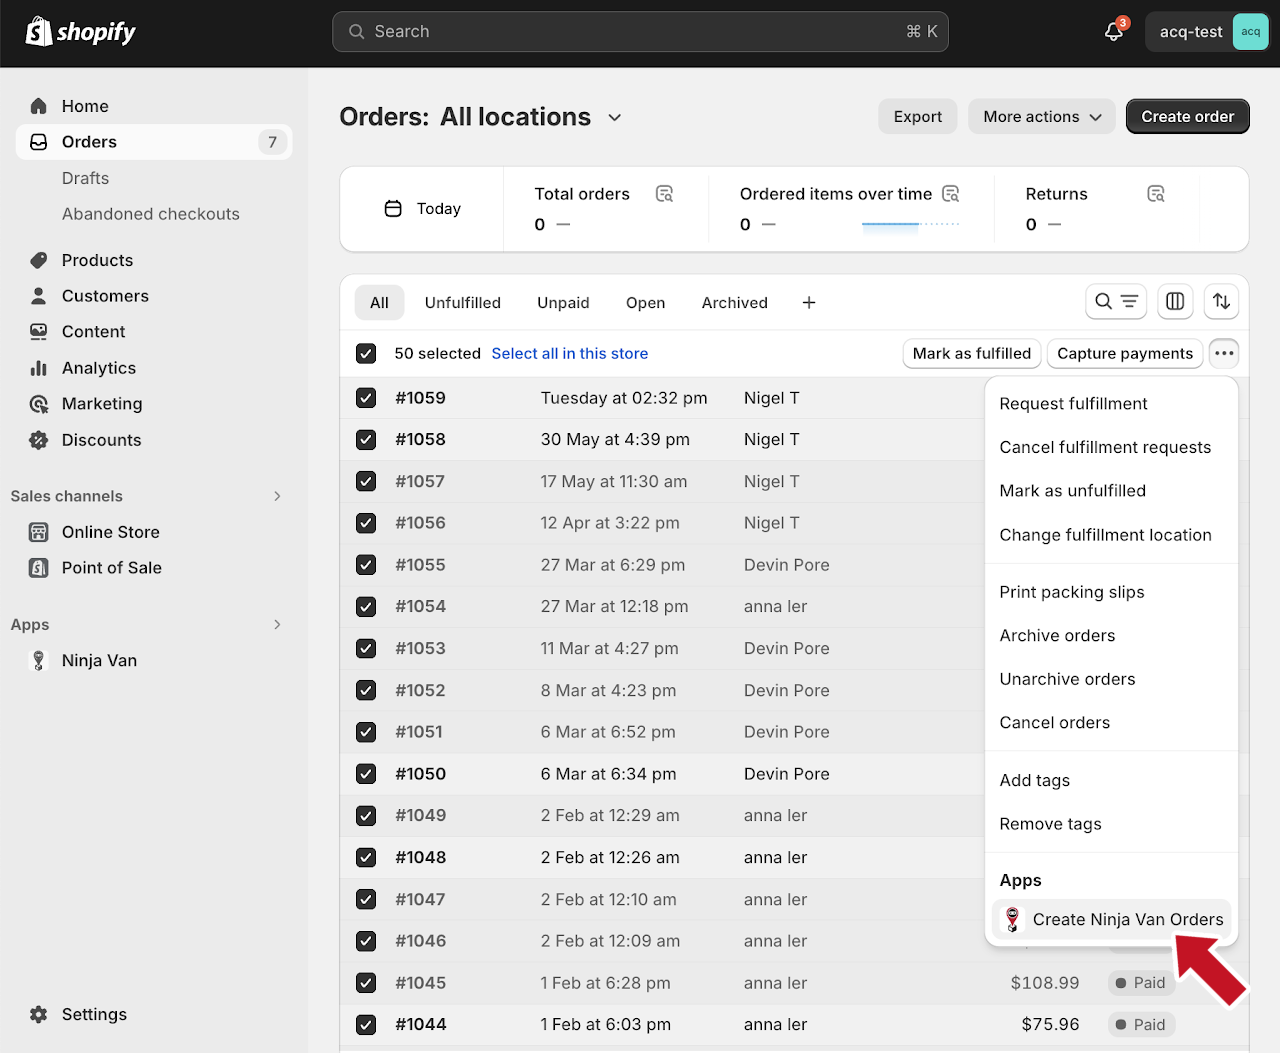Uncheck the checkbox for order #1059
This screenshot has height=1053, width=1280.
tap(366, 398)
